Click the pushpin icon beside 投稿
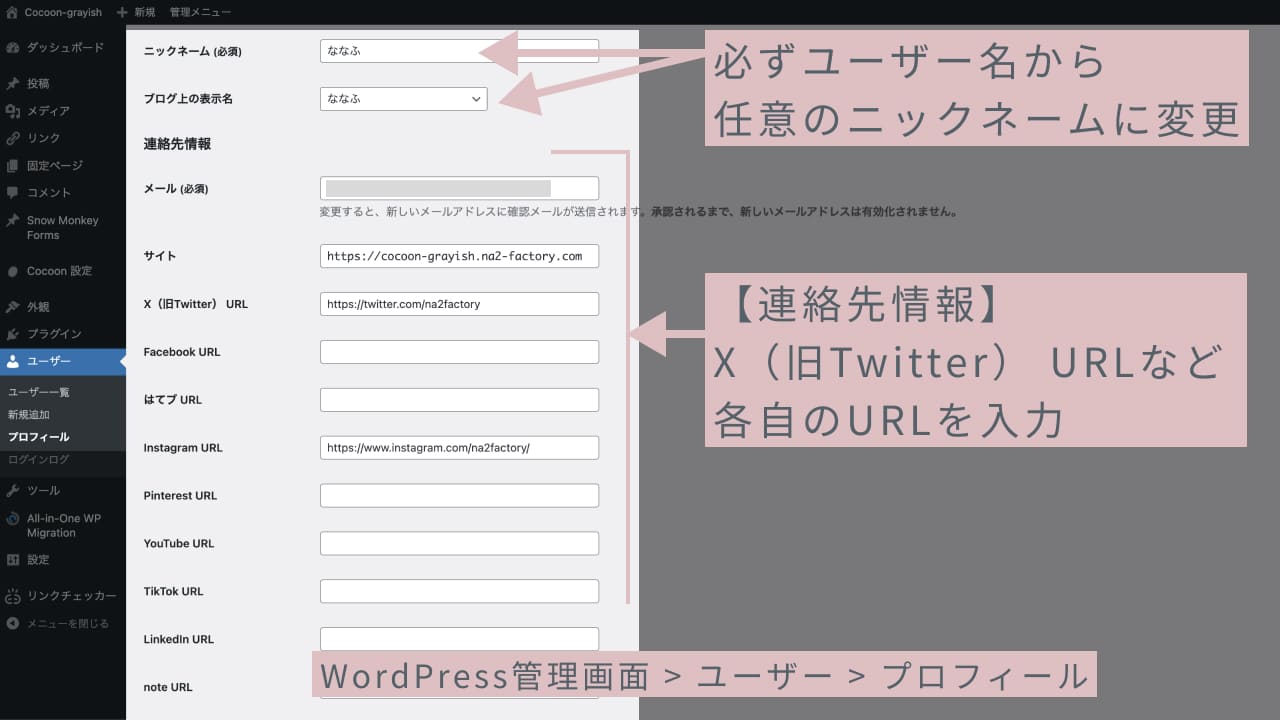This screenshot has width=1280, height=720. coord(13,84)
